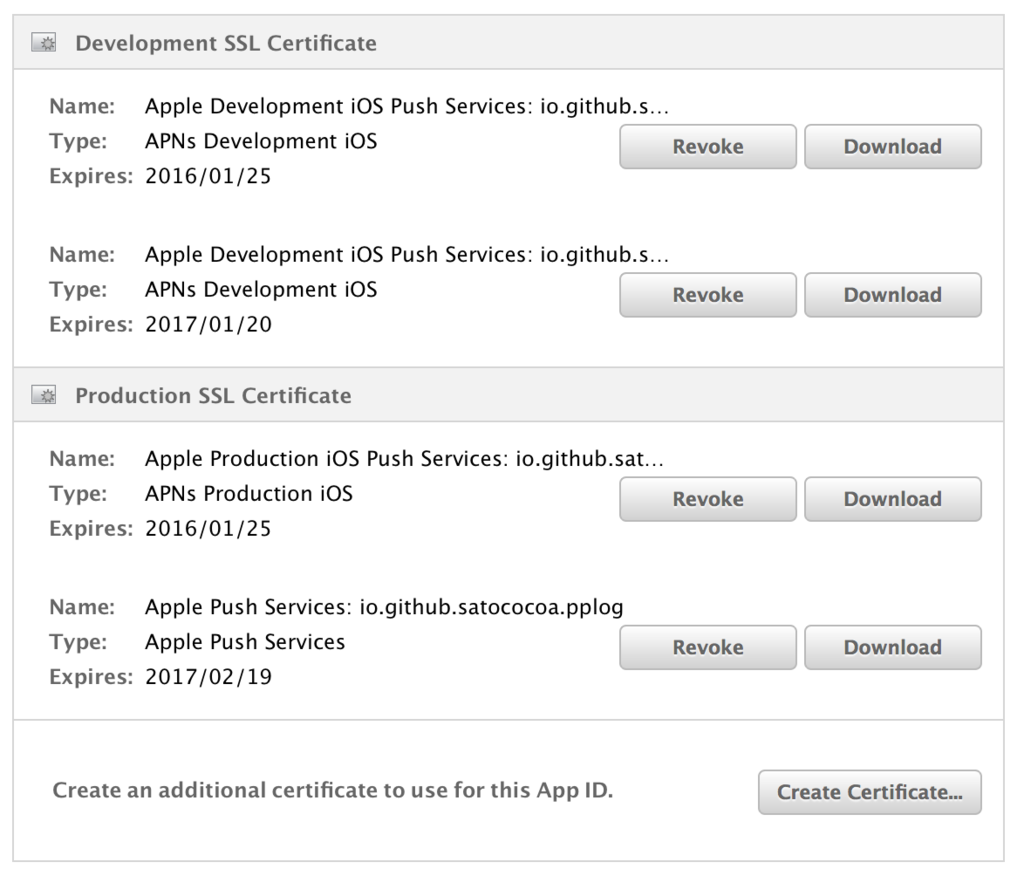Viewport: 1024px width, 876px height.
Task: Click the "Create an additional certificate" description text
Action: (x=332, y=791)
